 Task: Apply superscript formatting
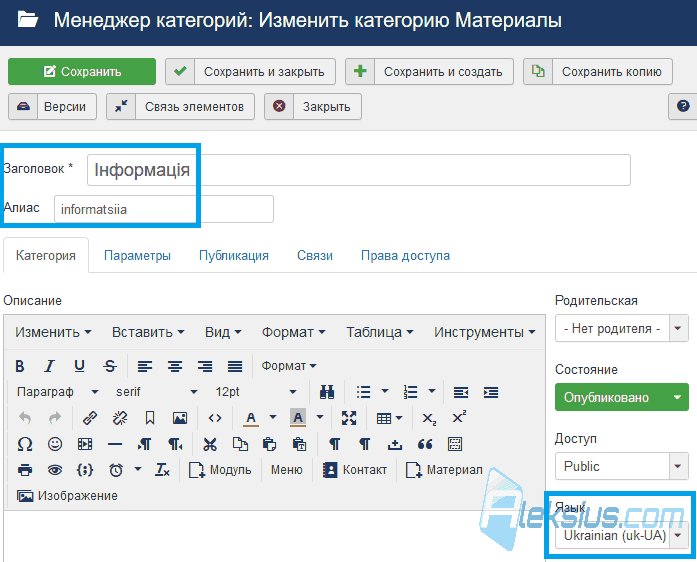point(459,418)
